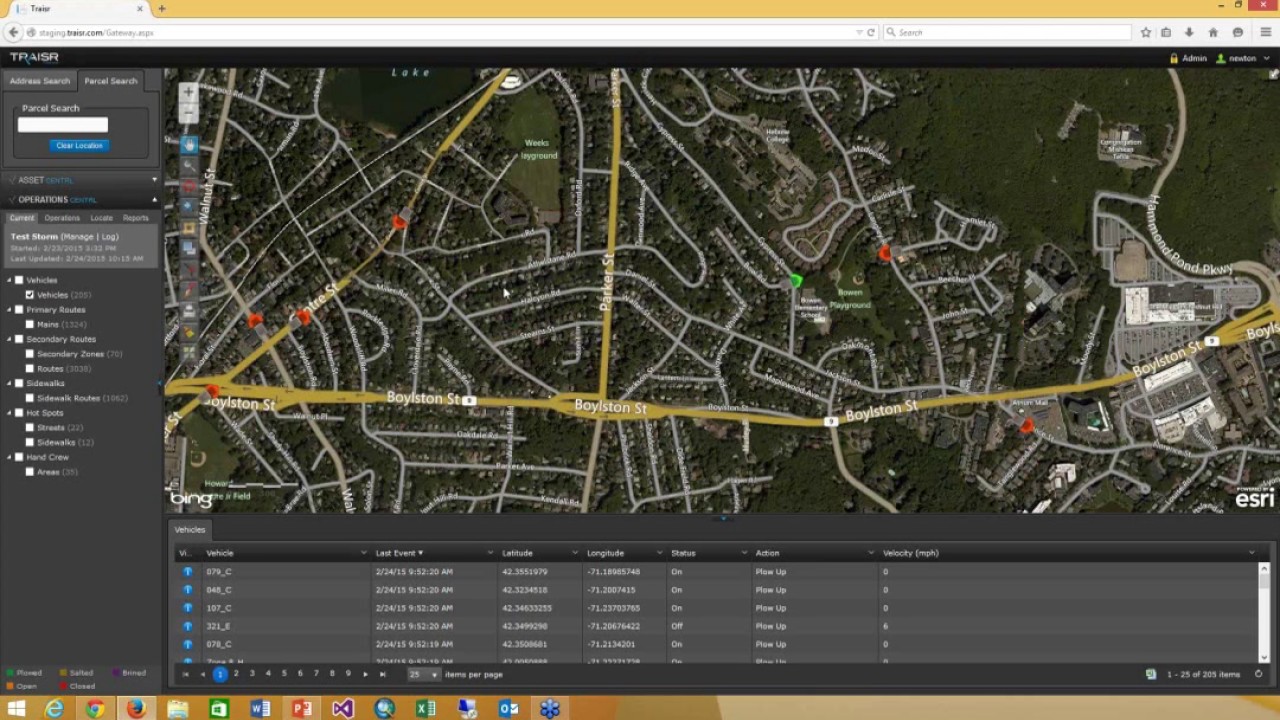This screenshot has height=720, width=1280.
Task: Zoom in on the map with plus button
Action: (x=188, y=92)
